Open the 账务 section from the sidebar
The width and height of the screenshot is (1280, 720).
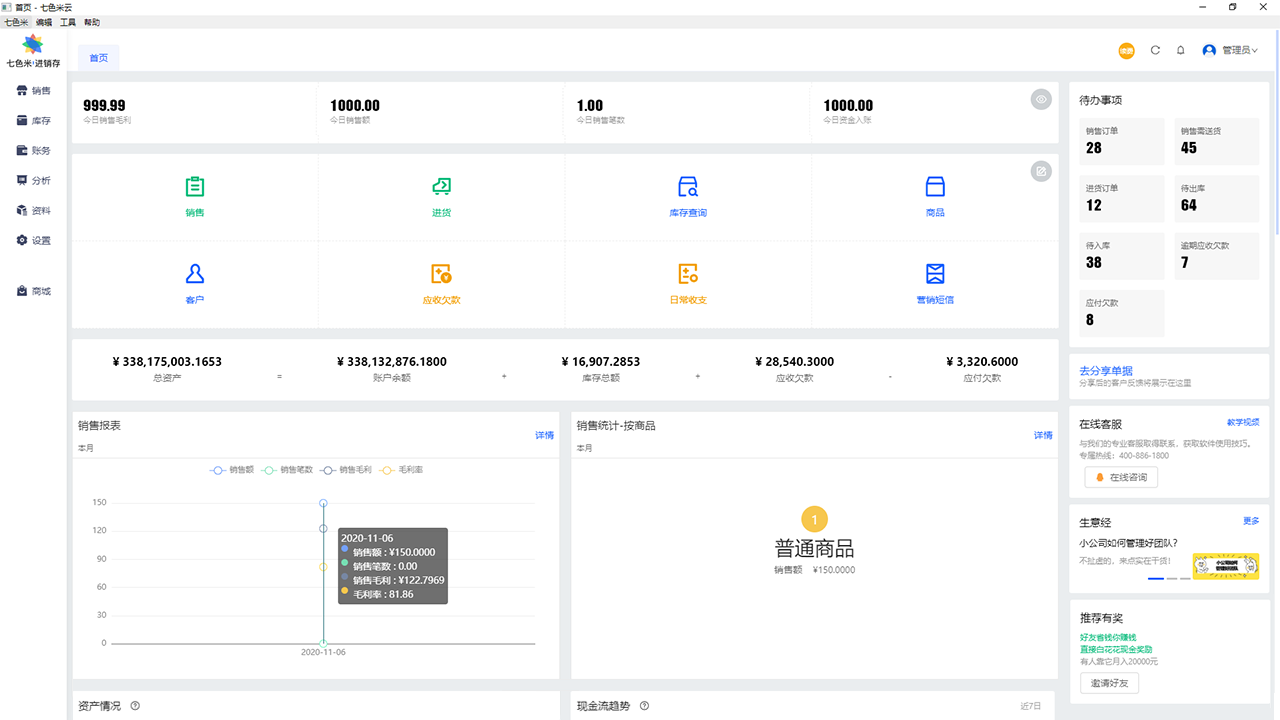tap(34, 150)
